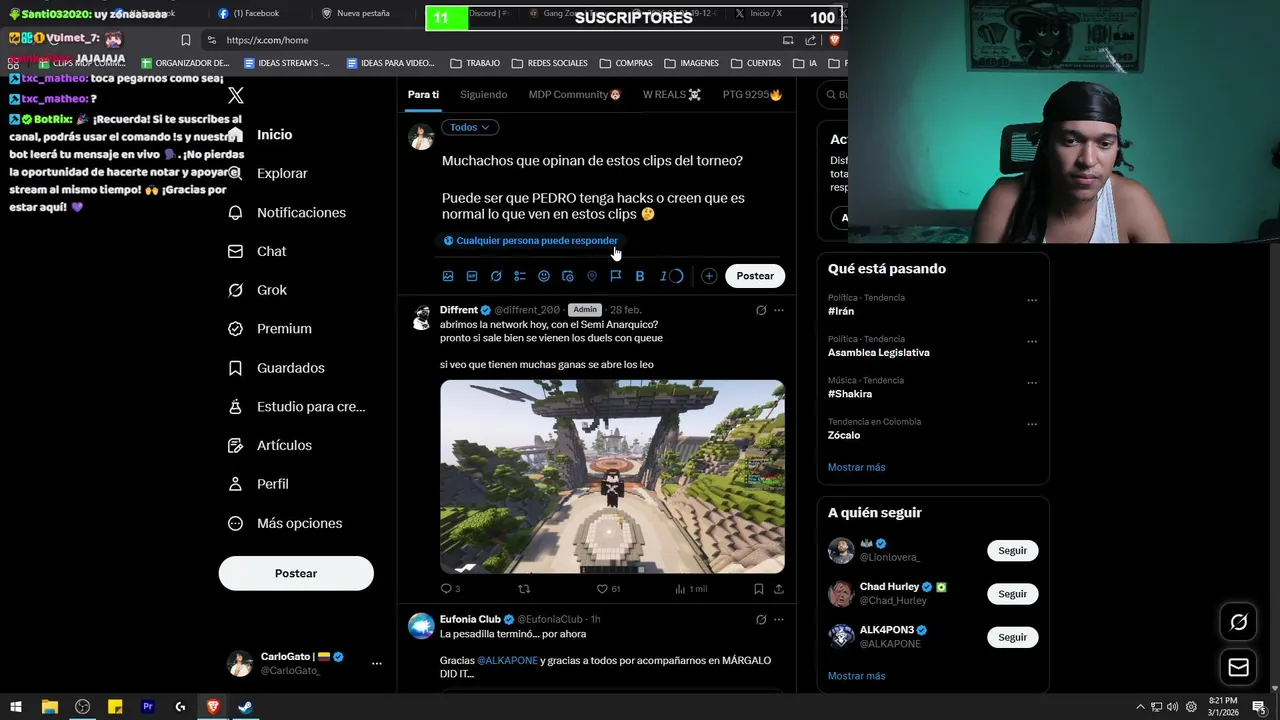Open Chat in the sidebar
Viewport: 1280px width, 720px height.
pyautogui.click(x=257, y=251)
